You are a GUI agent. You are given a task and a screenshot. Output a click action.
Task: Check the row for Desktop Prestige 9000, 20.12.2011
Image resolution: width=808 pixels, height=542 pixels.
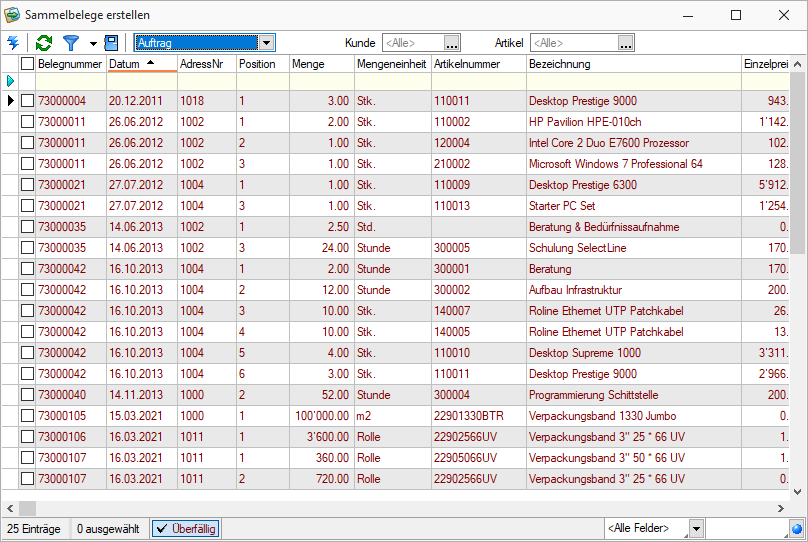(x=27, y=100)
